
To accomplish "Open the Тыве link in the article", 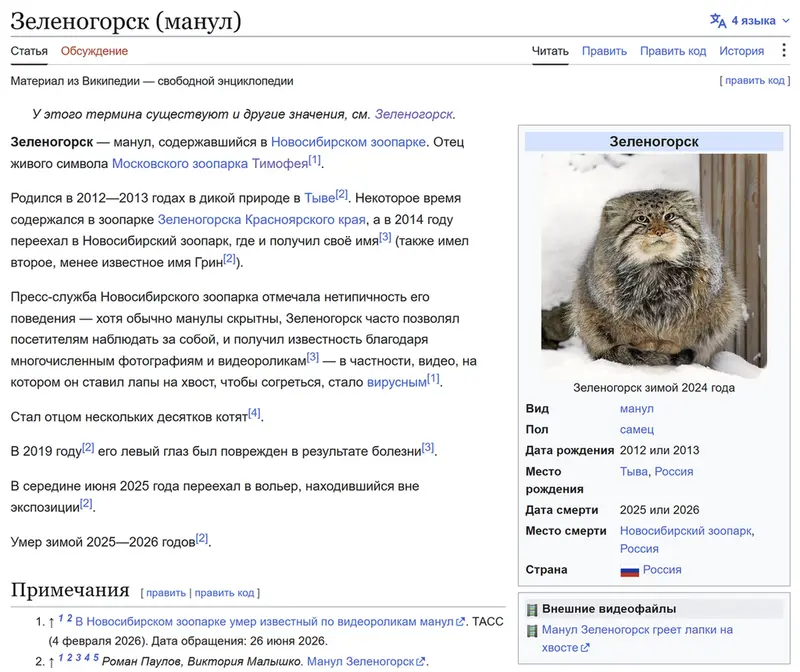I will tap(319, 198).
